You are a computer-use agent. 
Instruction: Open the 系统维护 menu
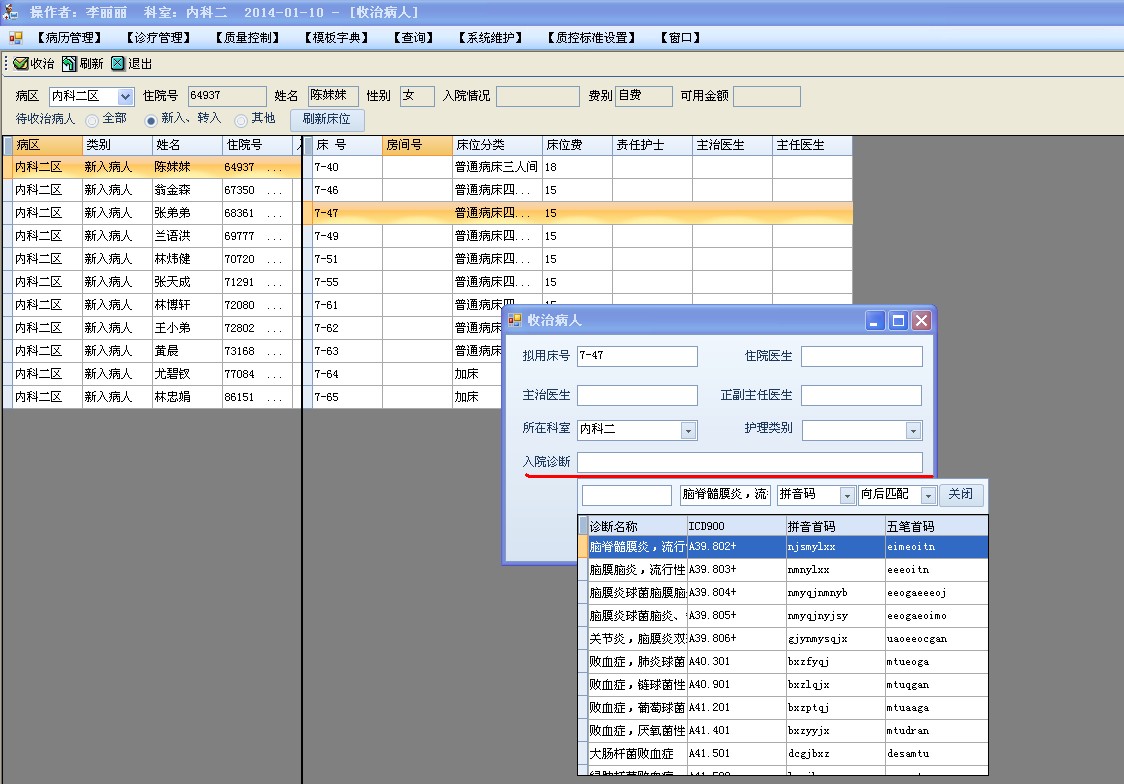click(490, 37)
